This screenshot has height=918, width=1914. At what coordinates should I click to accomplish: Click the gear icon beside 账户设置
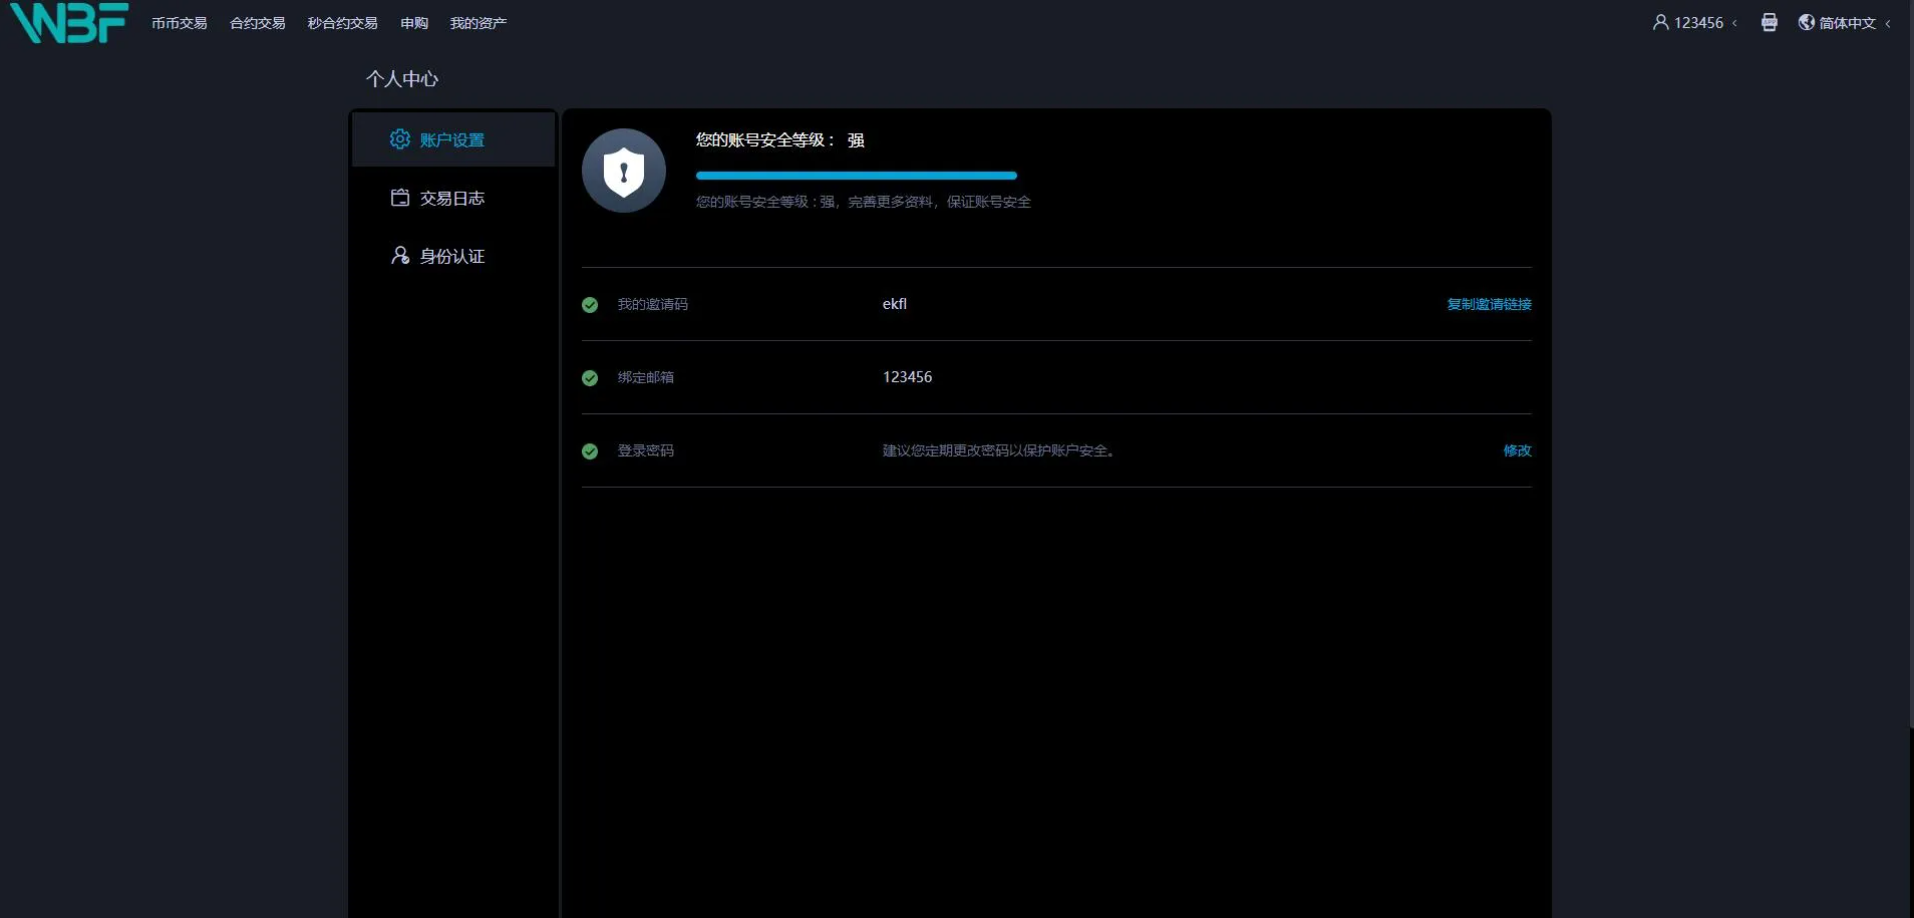400,139
